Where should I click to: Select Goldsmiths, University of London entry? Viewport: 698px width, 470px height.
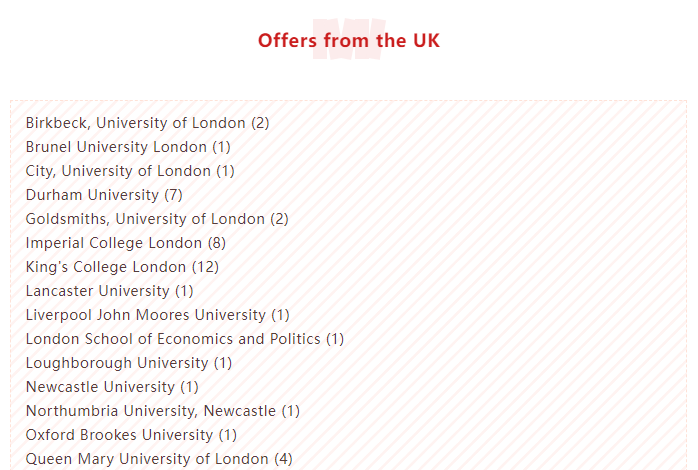point(157,219)
